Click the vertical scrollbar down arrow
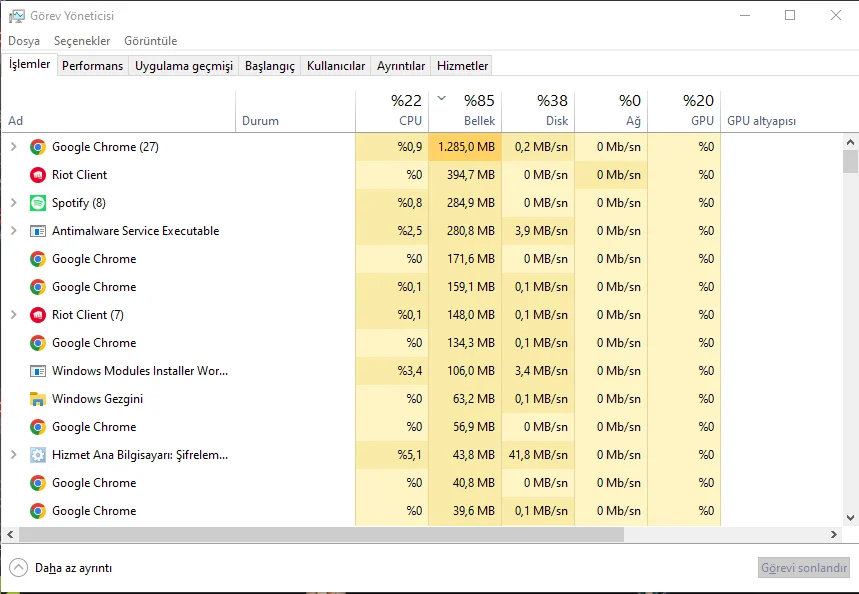 click(x=850, y=518)
